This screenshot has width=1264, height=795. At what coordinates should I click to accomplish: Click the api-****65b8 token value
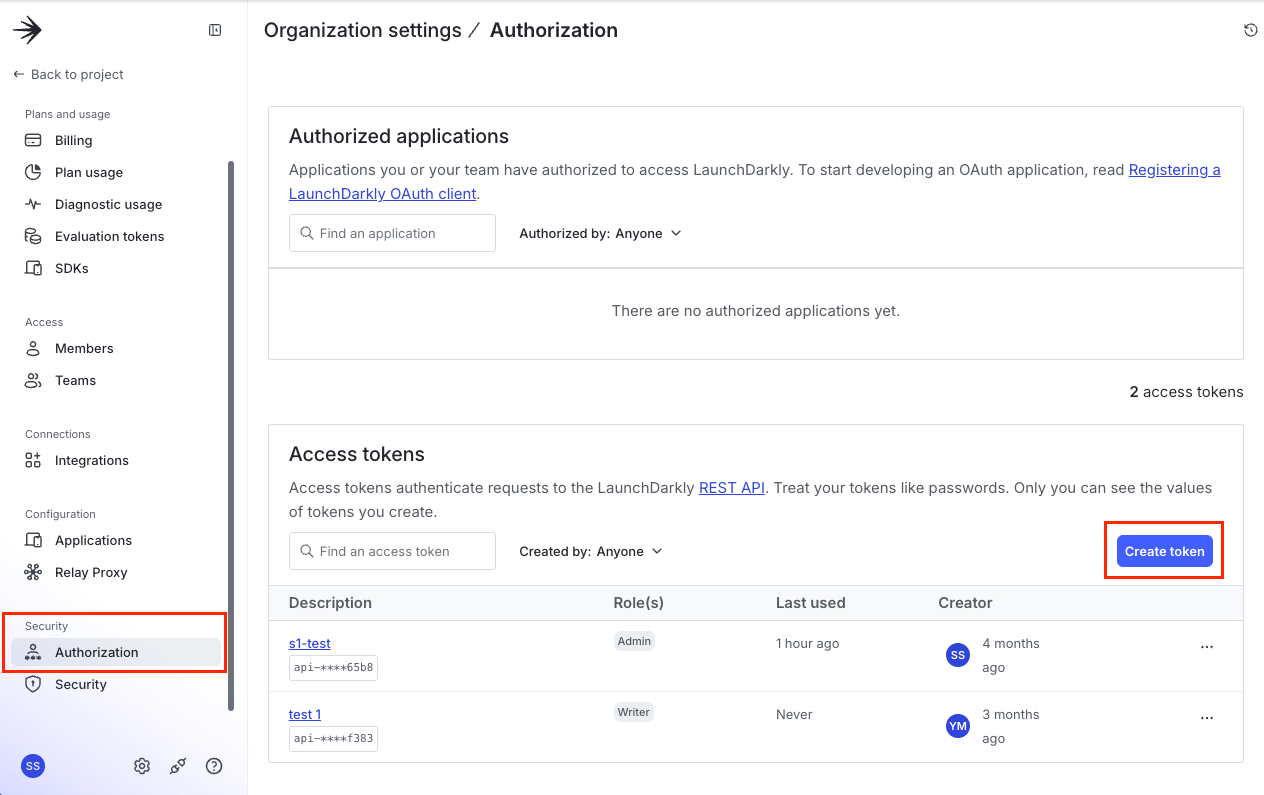pos(333,667)
